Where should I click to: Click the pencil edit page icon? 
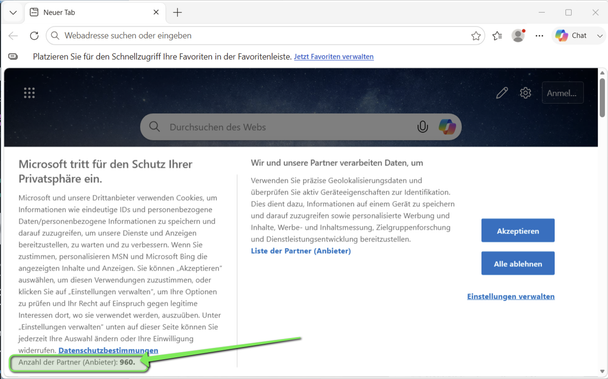tap(502, 93)
